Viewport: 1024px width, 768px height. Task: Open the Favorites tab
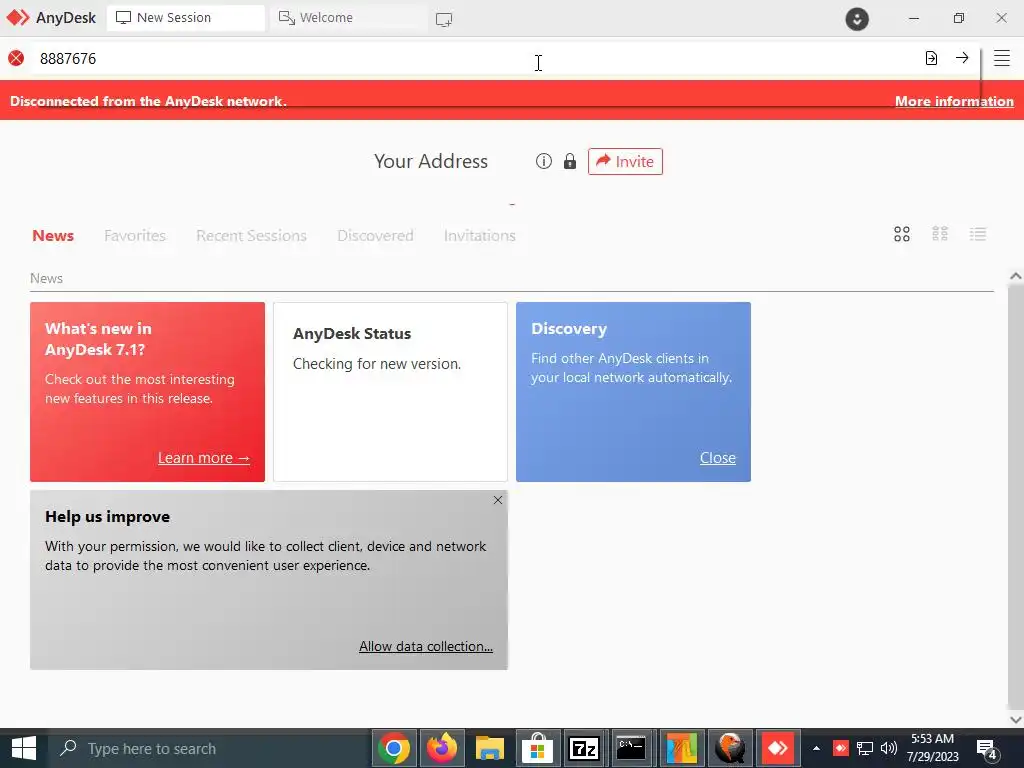(x=135, y=235)
